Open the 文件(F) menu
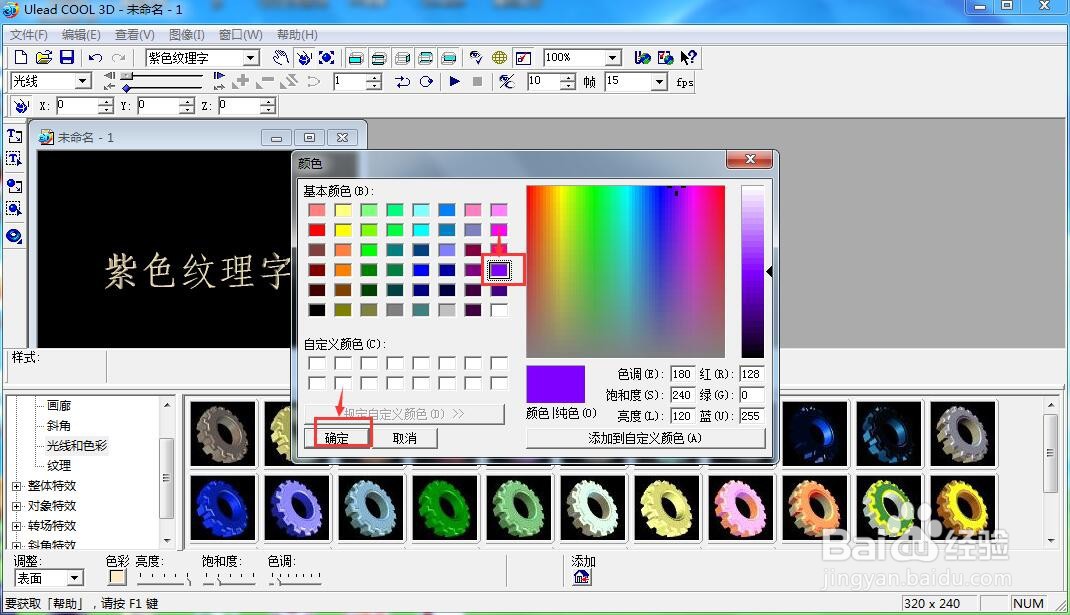This screenshot has height=615, width=1070. coord(29,35)
